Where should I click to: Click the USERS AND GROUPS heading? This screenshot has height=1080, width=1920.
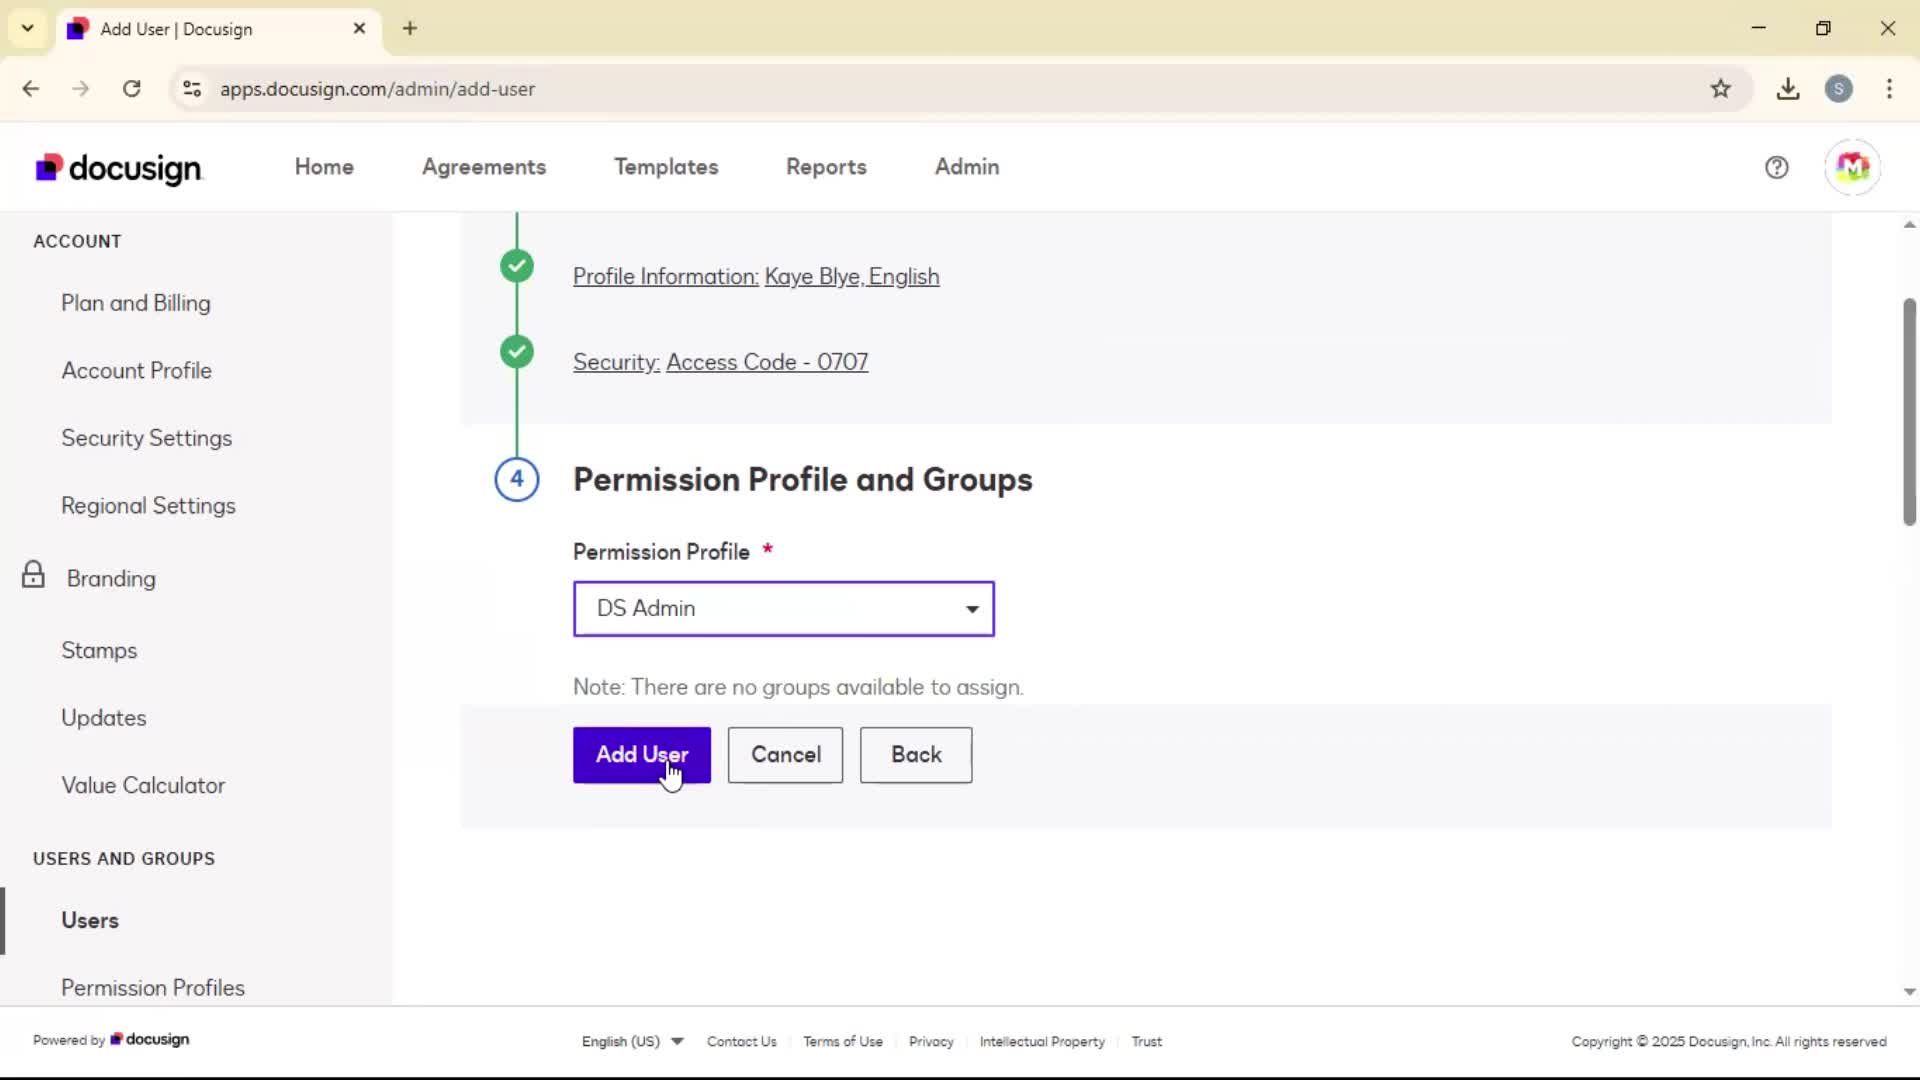tap(124, 859)
